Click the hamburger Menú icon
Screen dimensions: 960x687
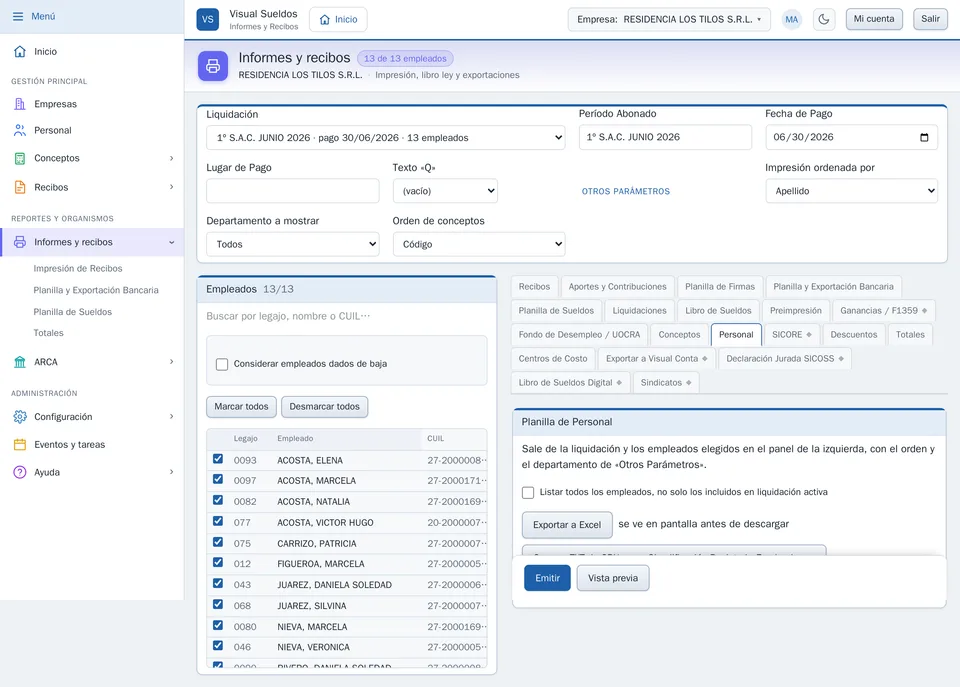[x=18, y=17]
